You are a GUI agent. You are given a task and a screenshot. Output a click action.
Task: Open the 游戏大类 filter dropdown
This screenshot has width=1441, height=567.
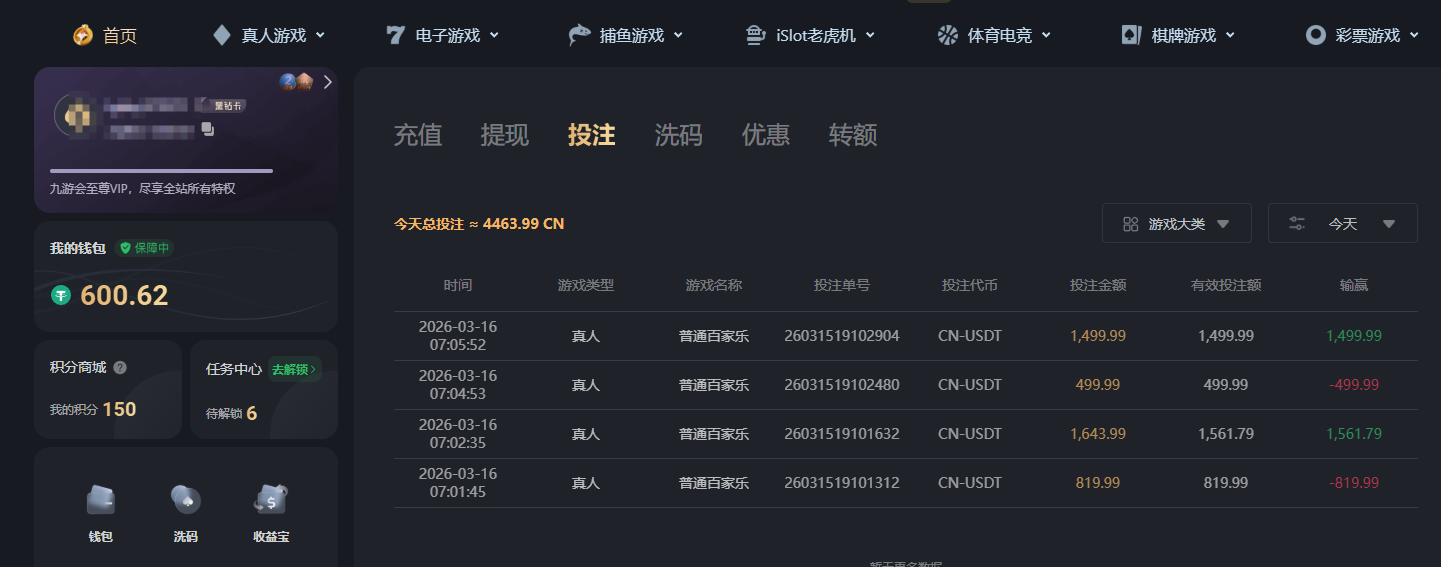(x=1176, y=224)
